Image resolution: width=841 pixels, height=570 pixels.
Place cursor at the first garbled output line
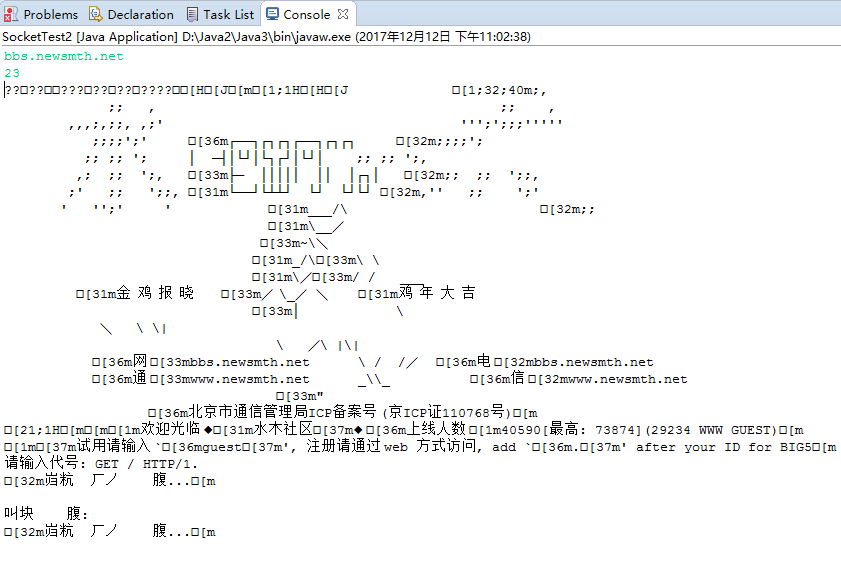click(176, 90)
